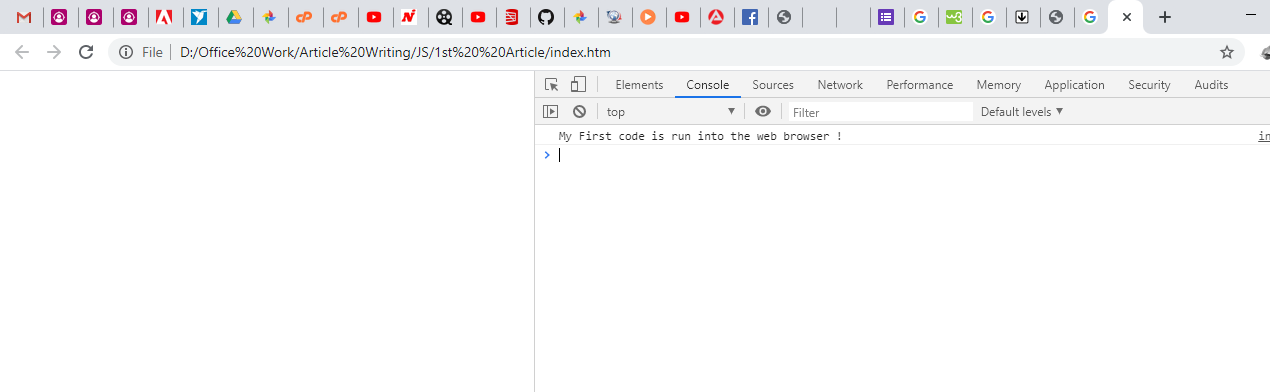Click the browser back arrow

pyautogui.click(x=22, y=52)
